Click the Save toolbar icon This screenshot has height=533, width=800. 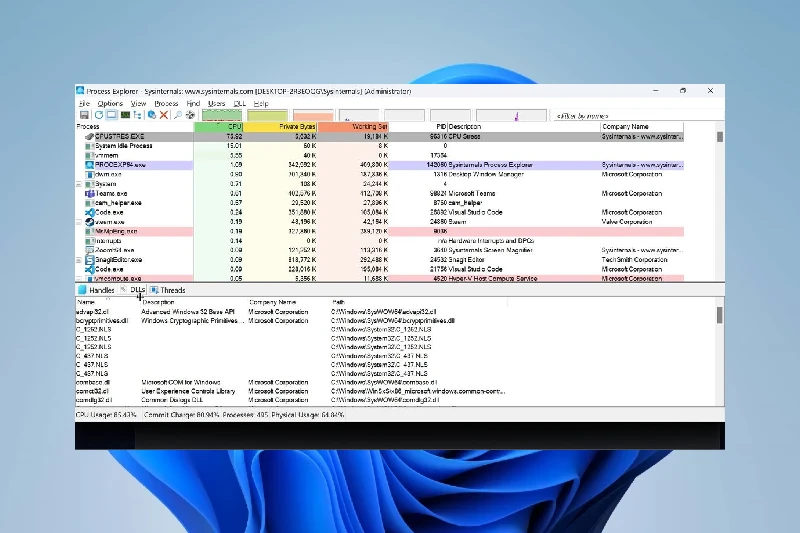click(x=84, y=115)
